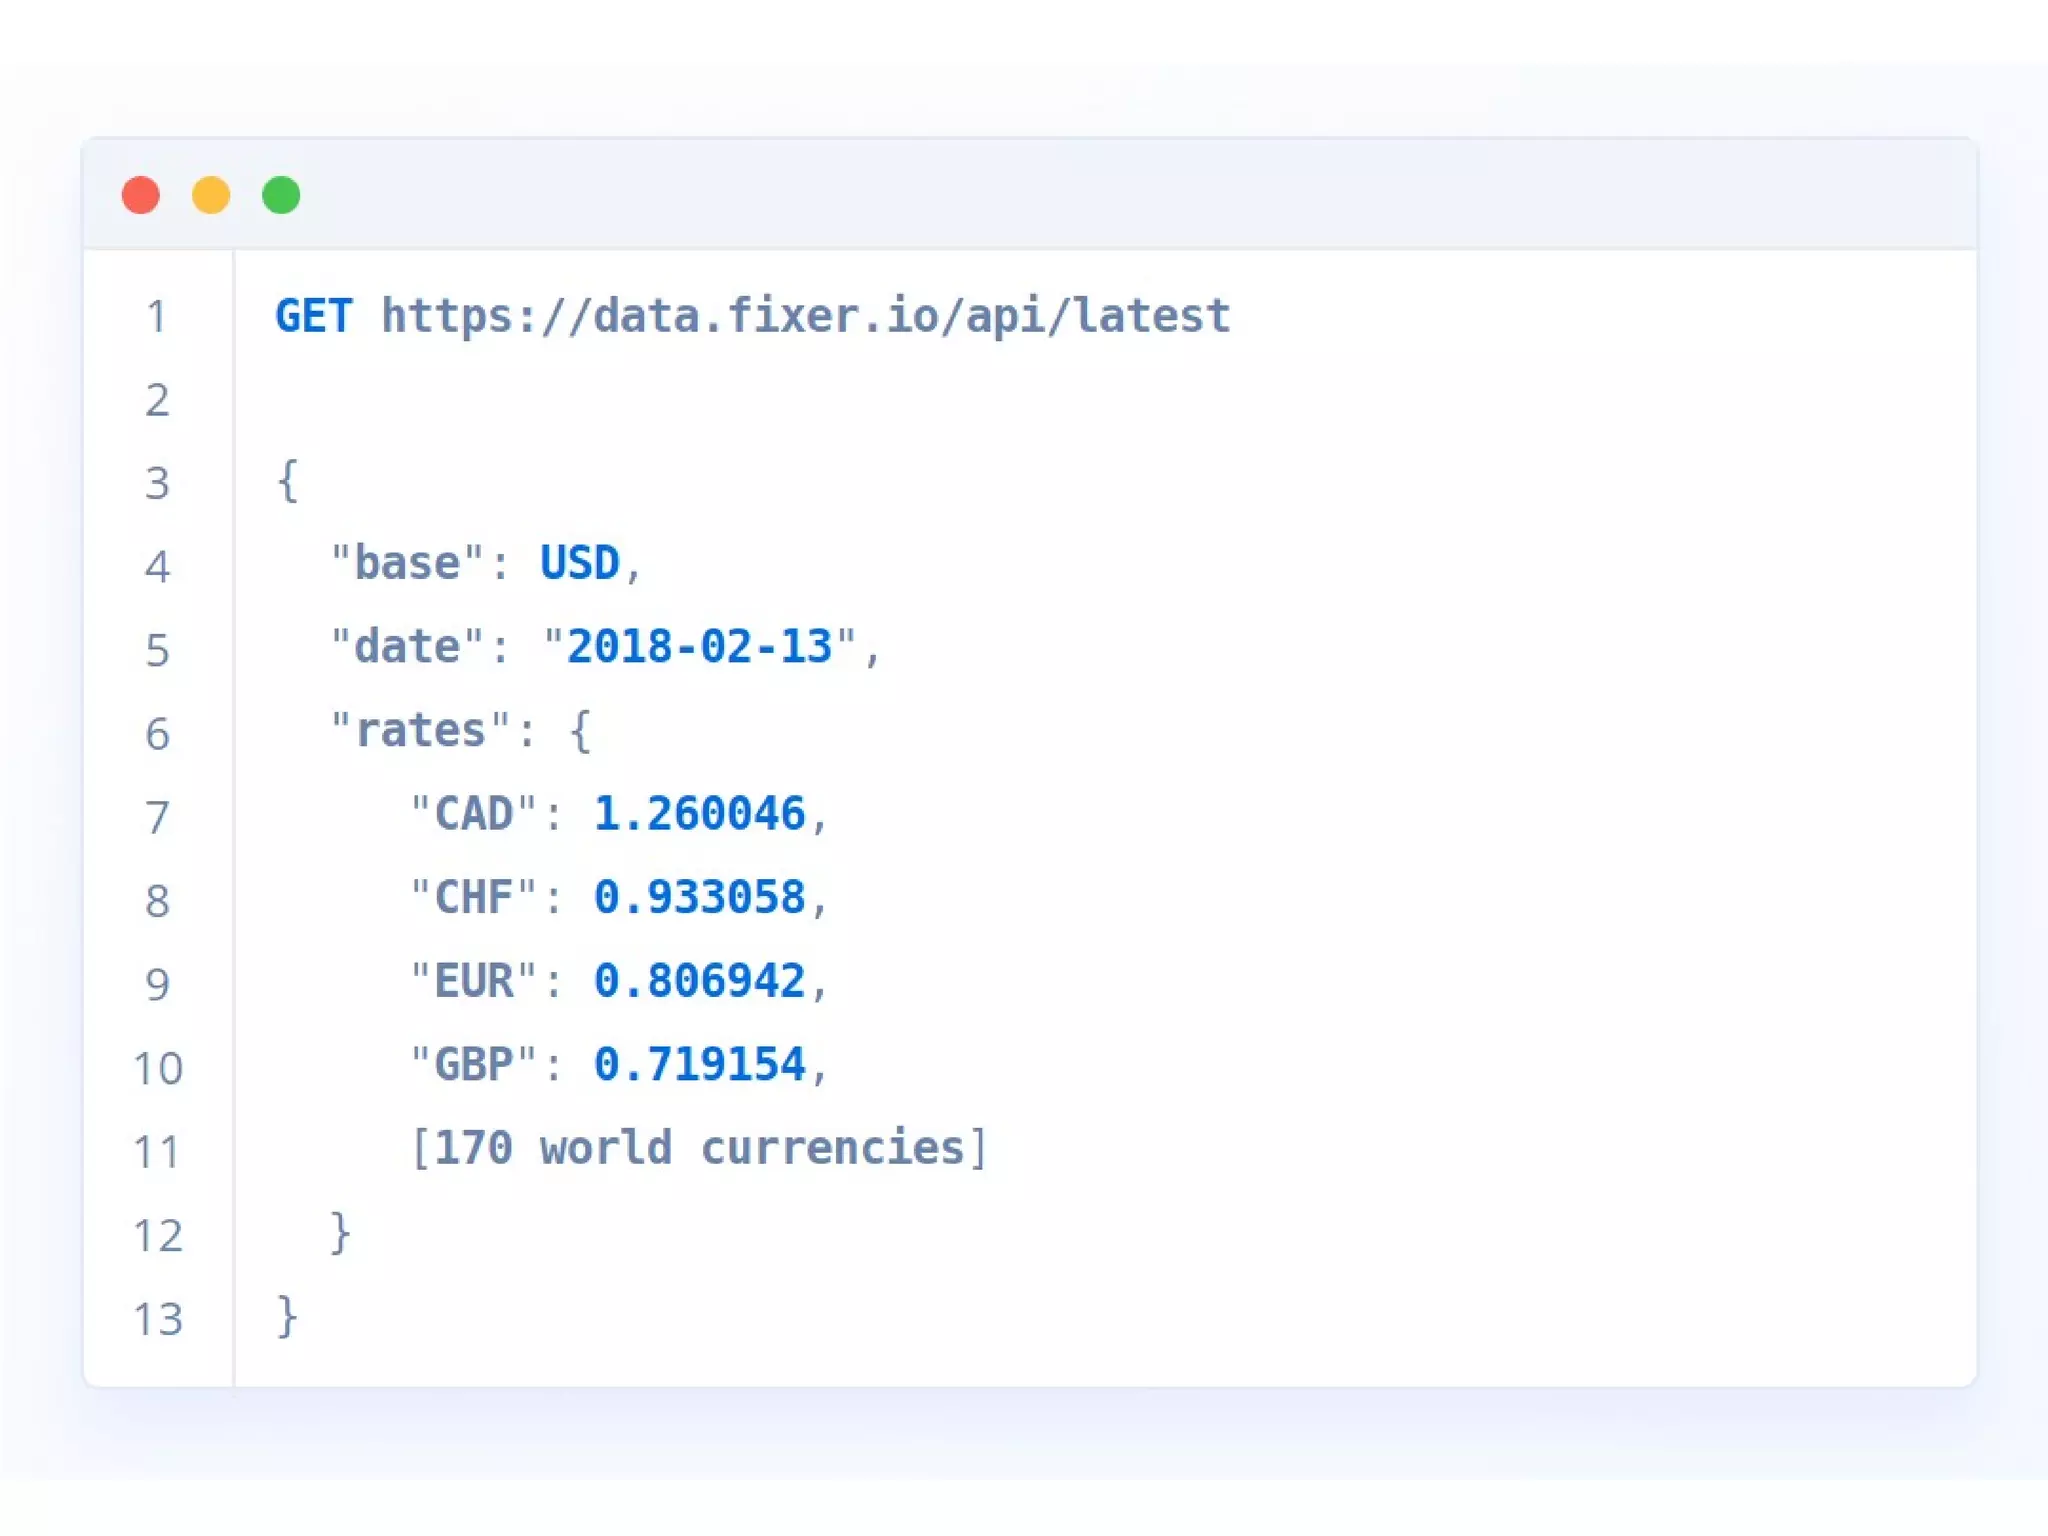Click the 2018-02-13 date value

click(x=699, y=647)
